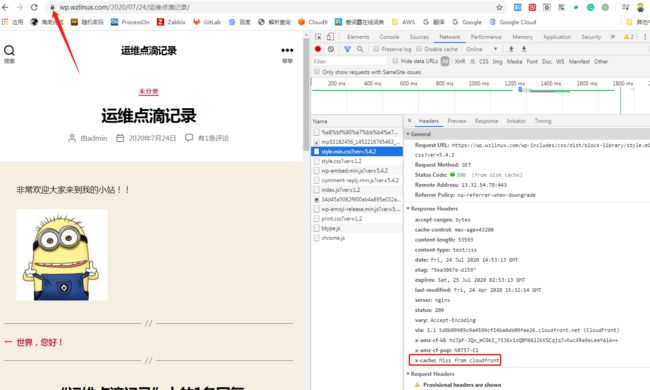
Task: Click the admin author link
Action: [x=94, y=138]
